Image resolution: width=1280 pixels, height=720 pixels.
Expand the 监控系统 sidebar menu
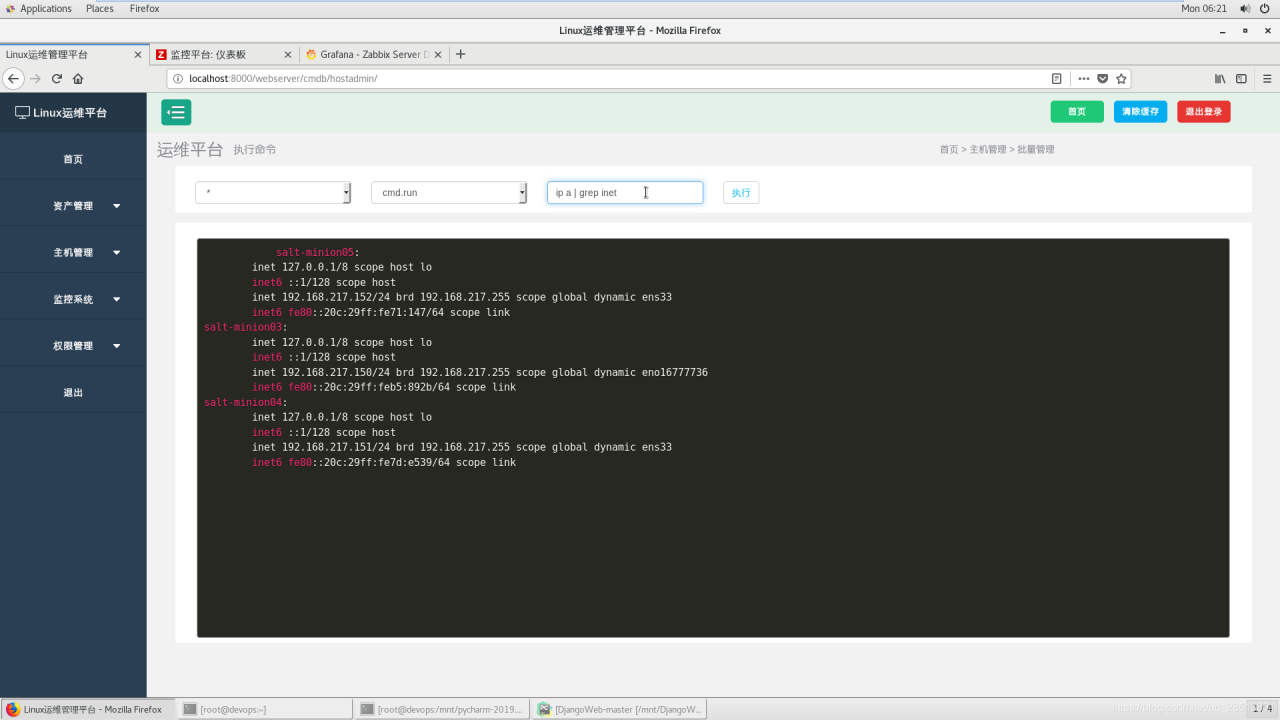(73, 299)
